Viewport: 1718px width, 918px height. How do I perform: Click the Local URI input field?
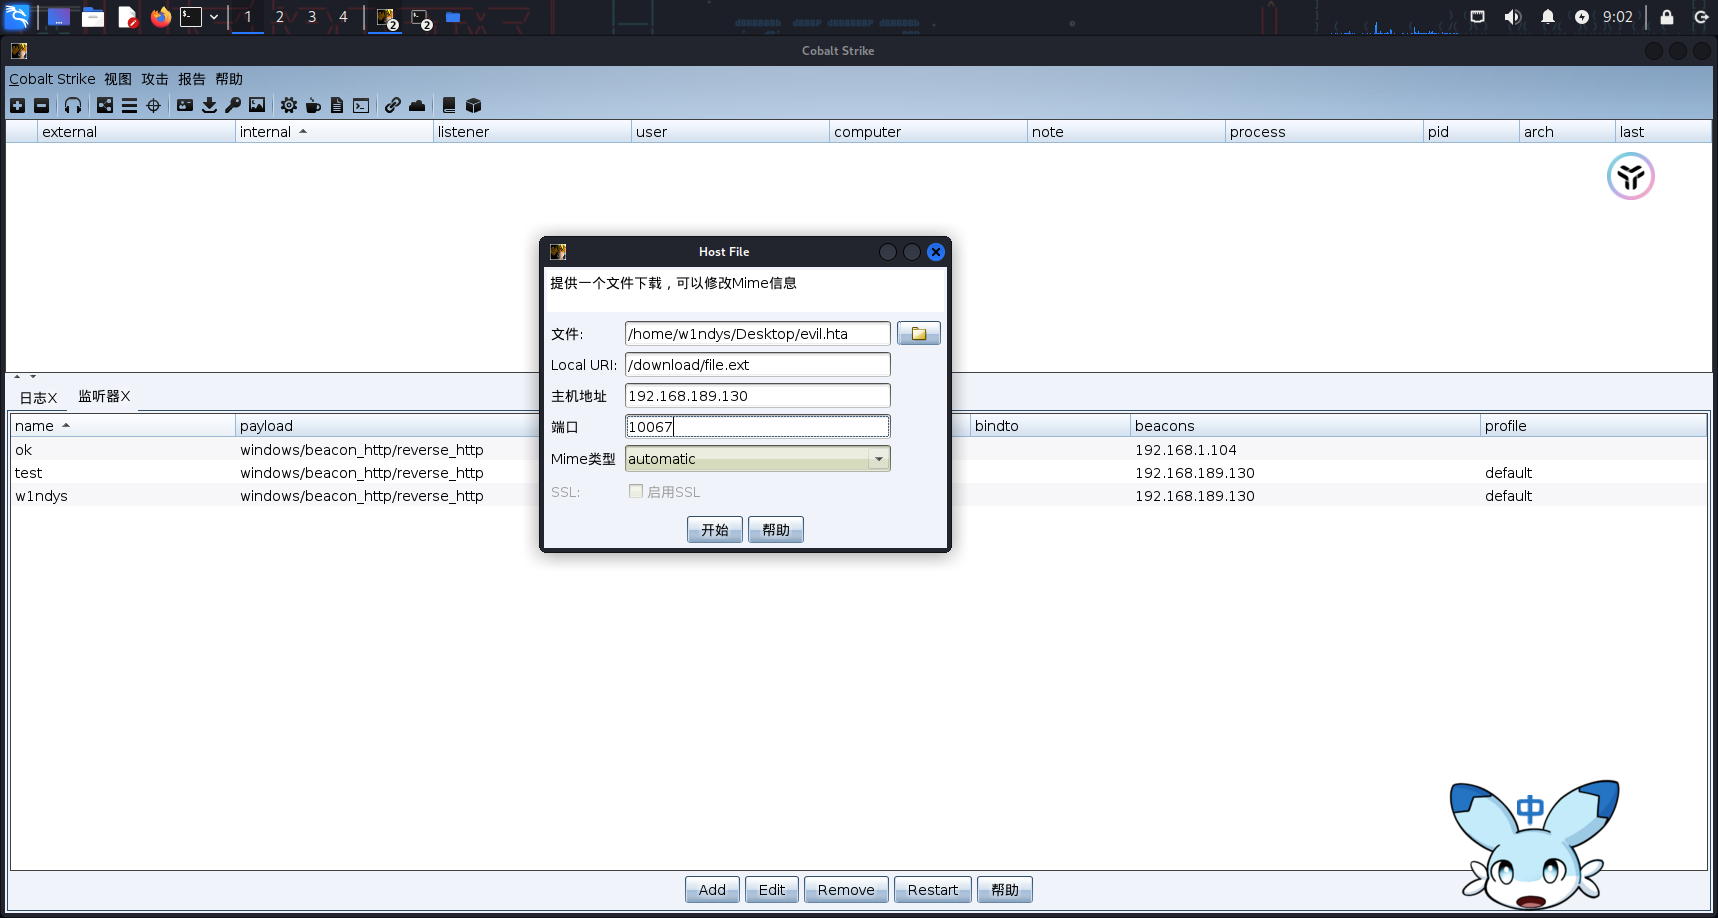757,365
